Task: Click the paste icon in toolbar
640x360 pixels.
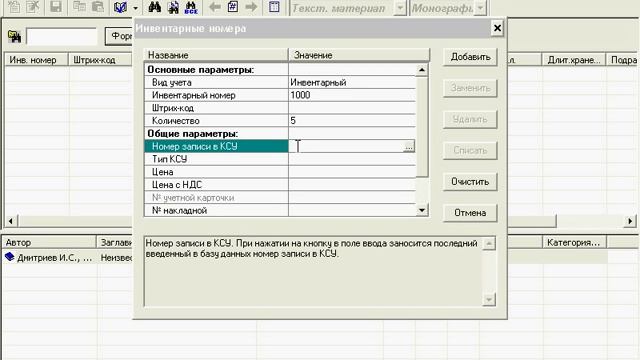Action: pyautogui.click(x=98, y=7)
